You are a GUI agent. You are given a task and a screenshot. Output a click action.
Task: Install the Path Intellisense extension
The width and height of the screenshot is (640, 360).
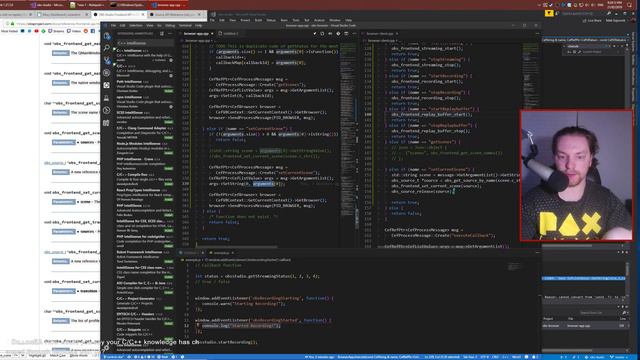click(169, 91)
